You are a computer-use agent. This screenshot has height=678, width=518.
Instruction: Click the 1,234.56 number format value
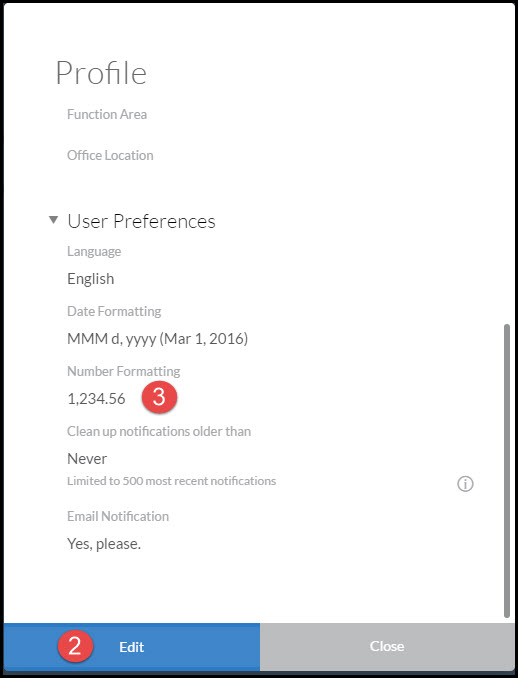point(96,399)
